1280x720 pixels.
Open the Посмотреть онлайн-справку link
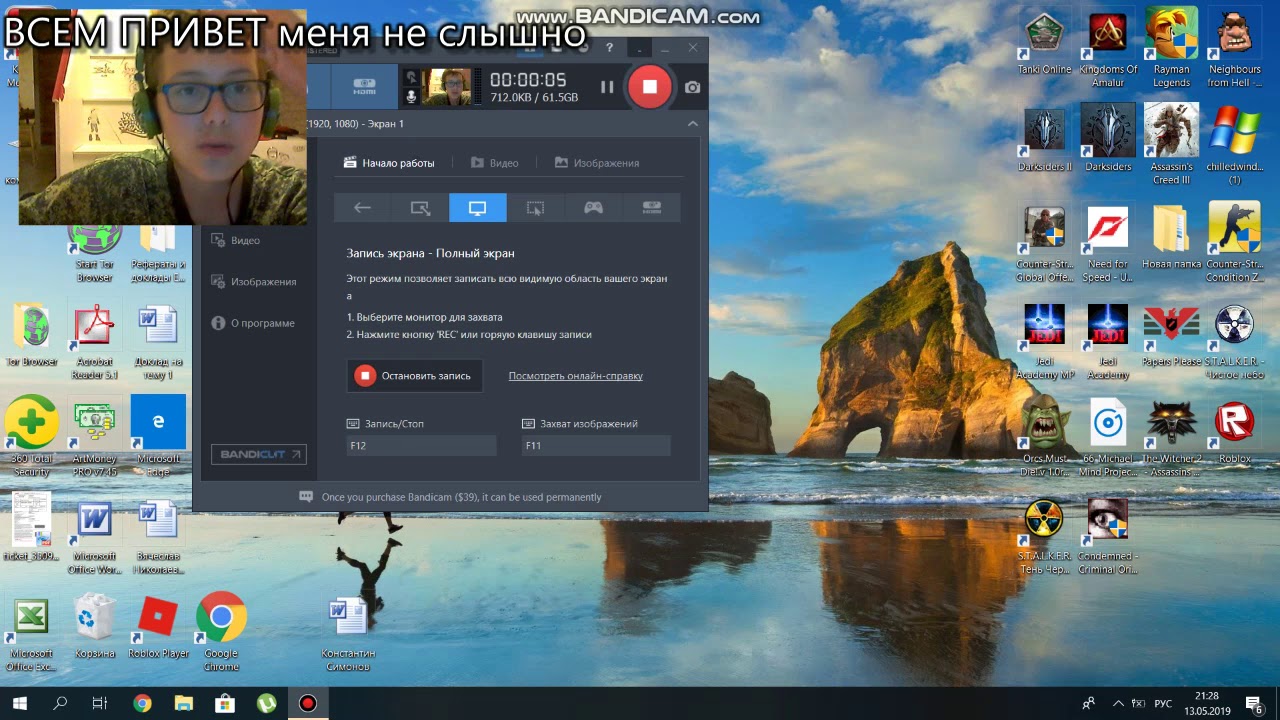click(576, 376)
